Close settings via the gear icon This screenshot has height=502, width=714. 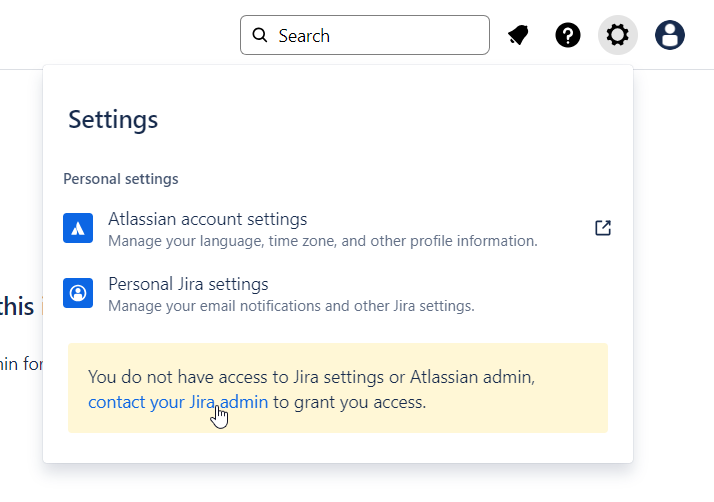617,35
